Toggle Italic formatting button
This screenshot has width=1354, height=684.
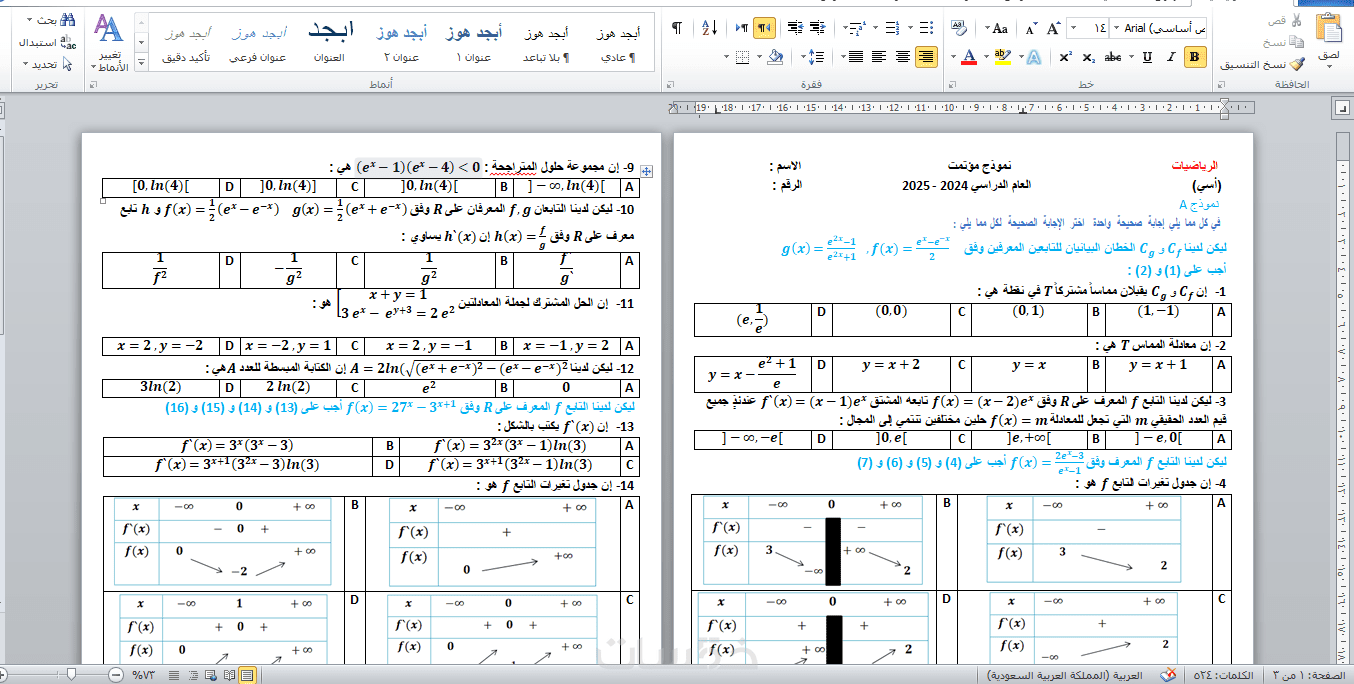(x=1170, y=57)
